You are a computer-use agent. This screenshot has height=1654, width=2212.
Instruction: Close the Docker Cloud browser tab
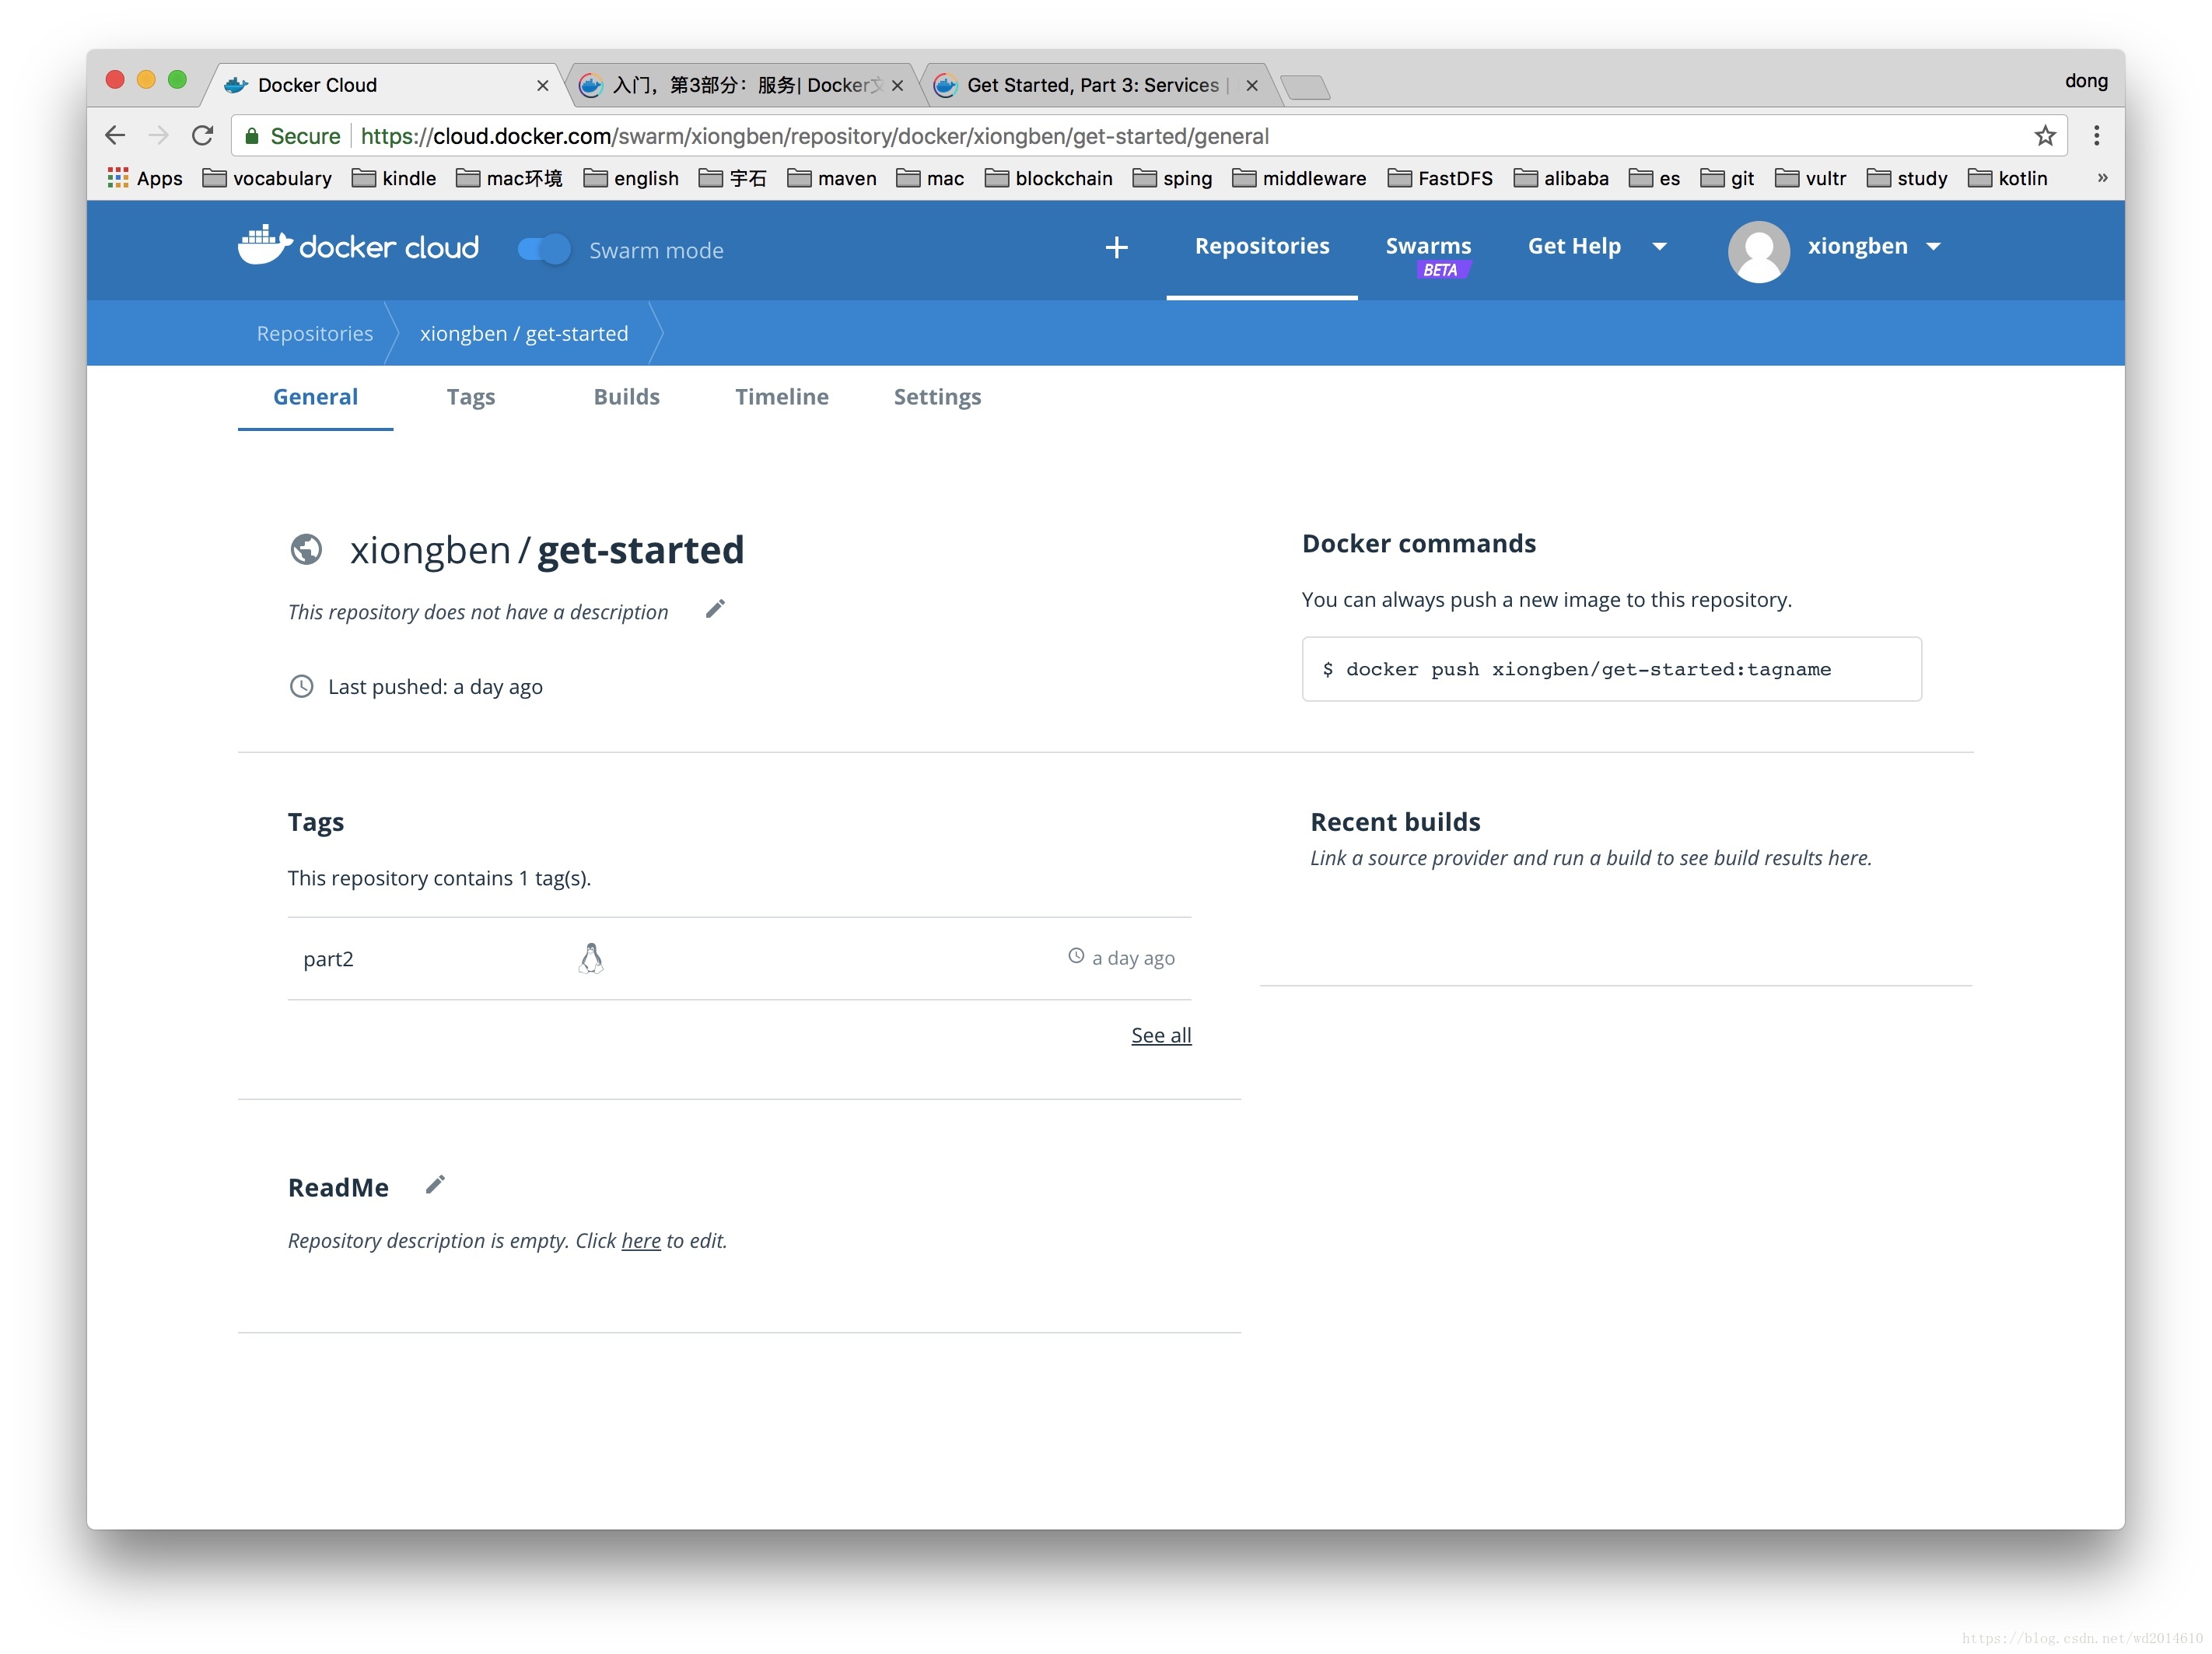(543, 86)
